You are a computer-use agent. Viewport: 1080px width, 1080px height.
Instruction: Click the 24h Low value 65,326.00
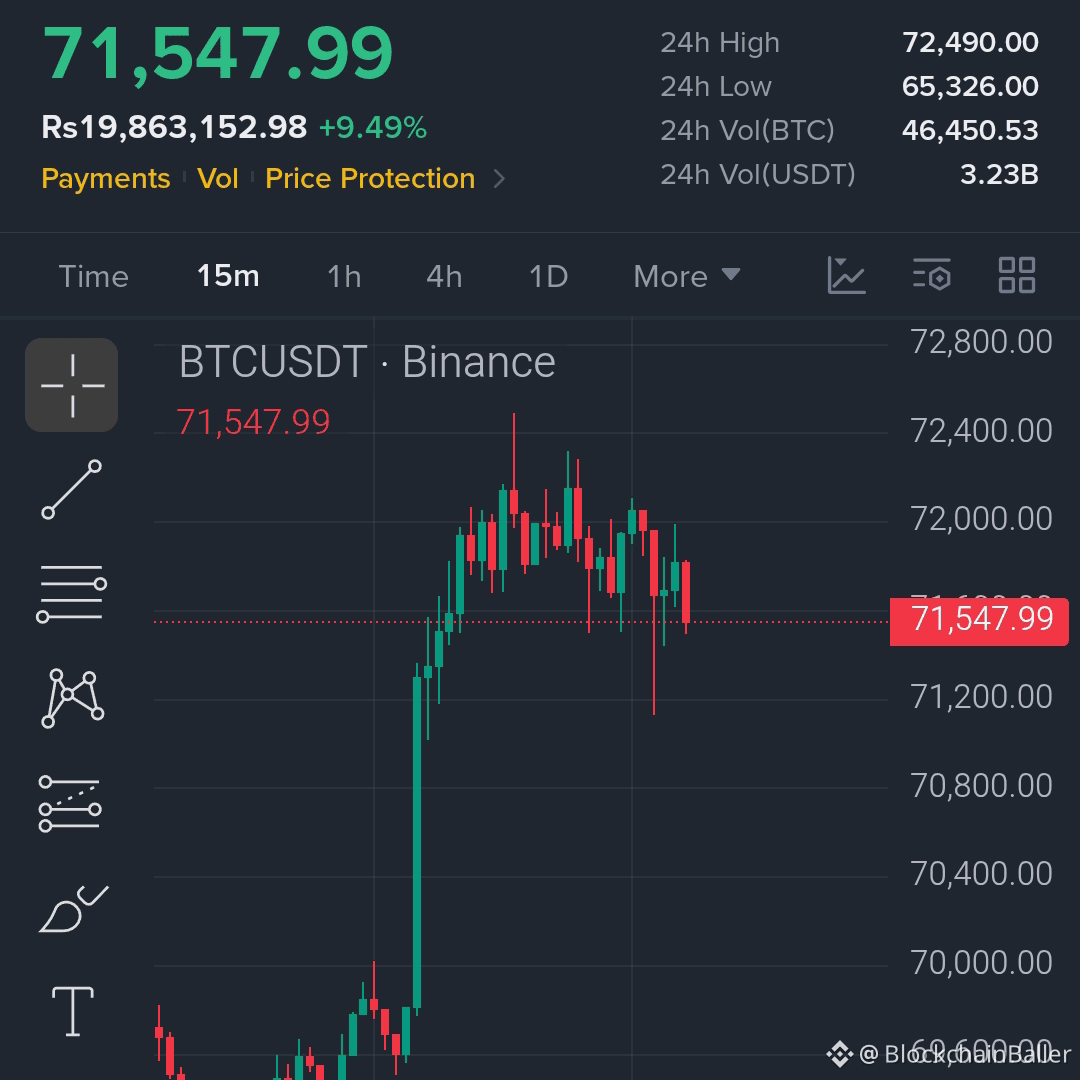pyautogui.click(x=970, y=87)
